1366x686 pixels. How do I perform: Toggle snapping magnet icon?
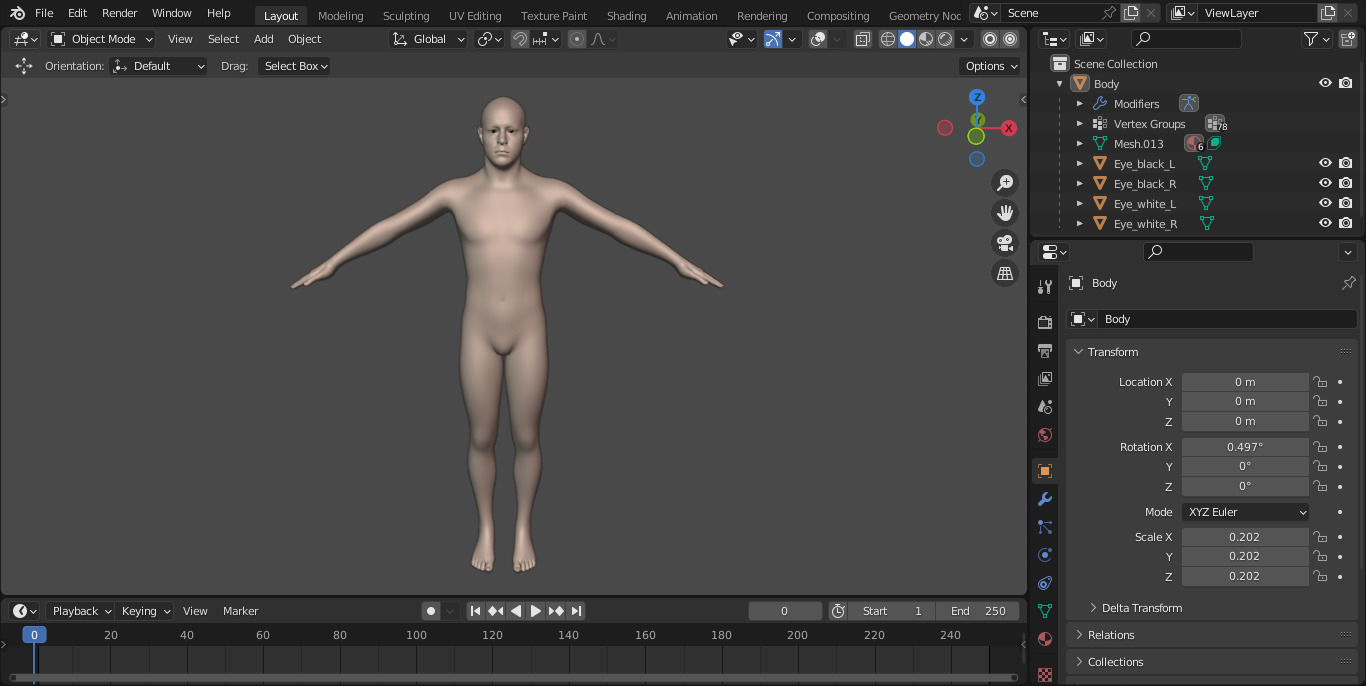point(520,39)
